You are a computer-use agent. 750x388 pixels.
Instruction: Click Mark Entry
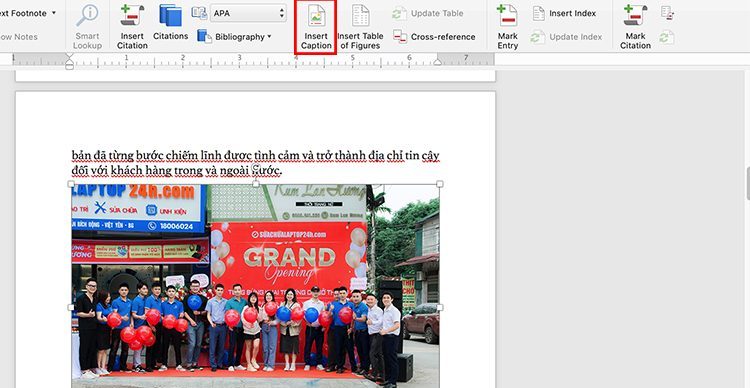(x=507, y=27)
